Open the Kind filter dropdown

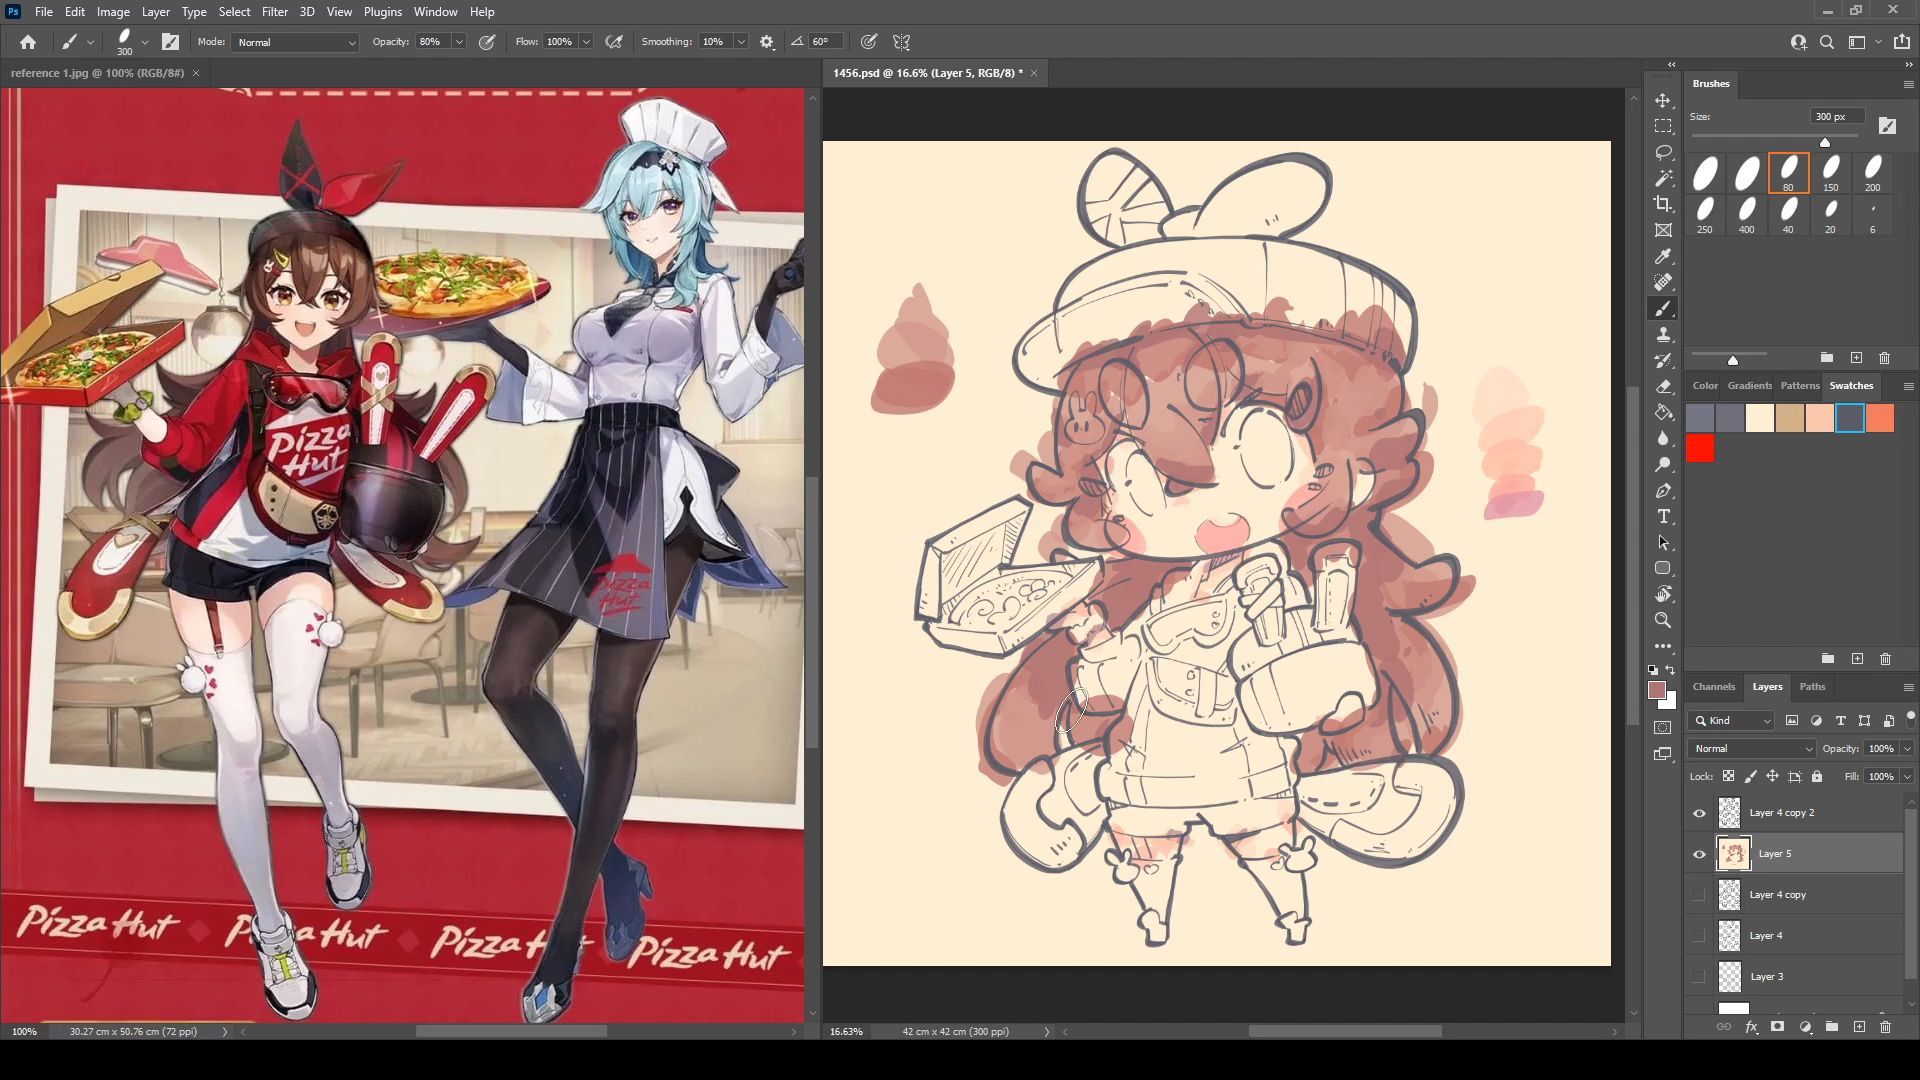tap(1731, 721)
